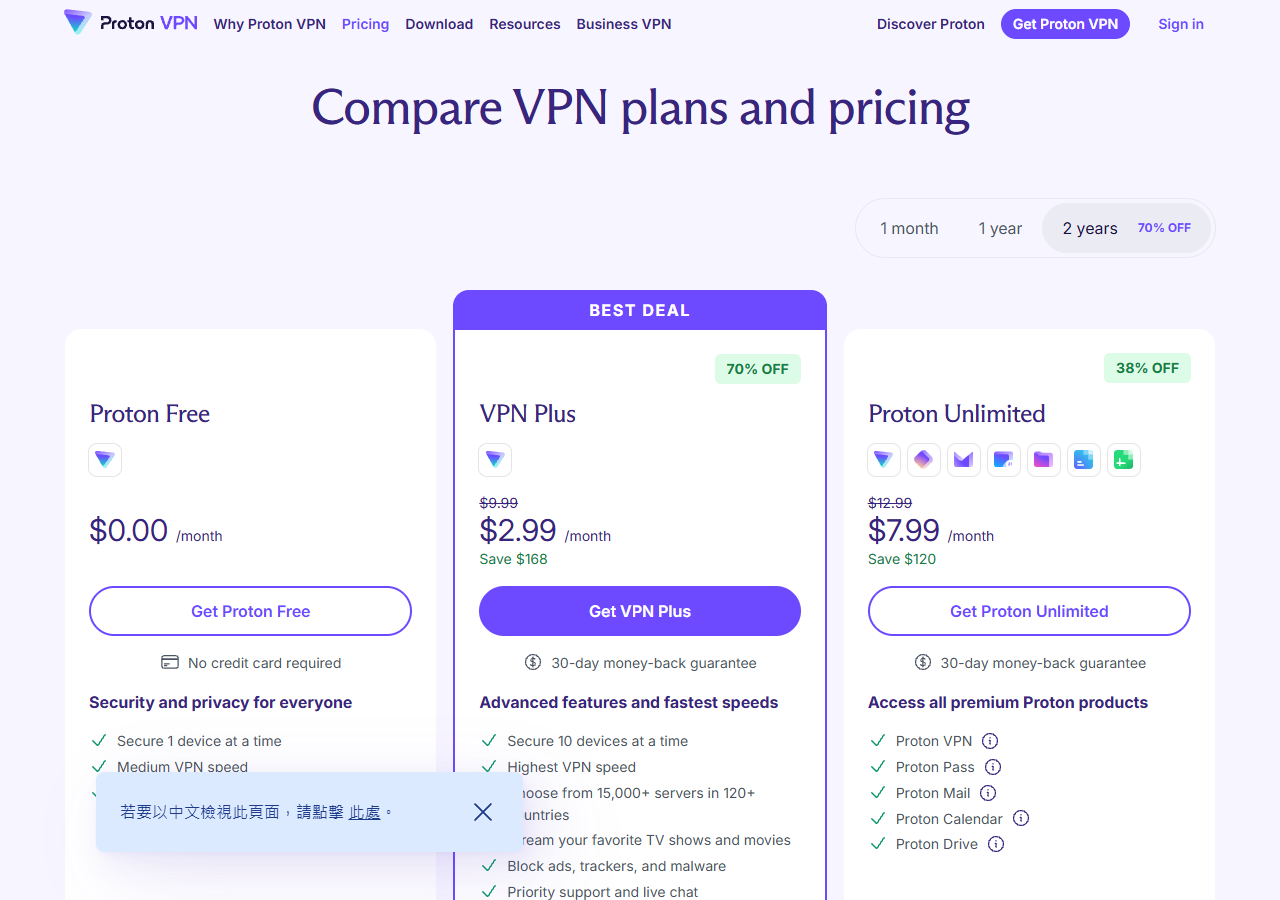Image resolution: width=1280 pixels, height=900 pixels.
Task: Click the Proton Pass icon under Proton Unlimited
Action: [x=924, y=460]
